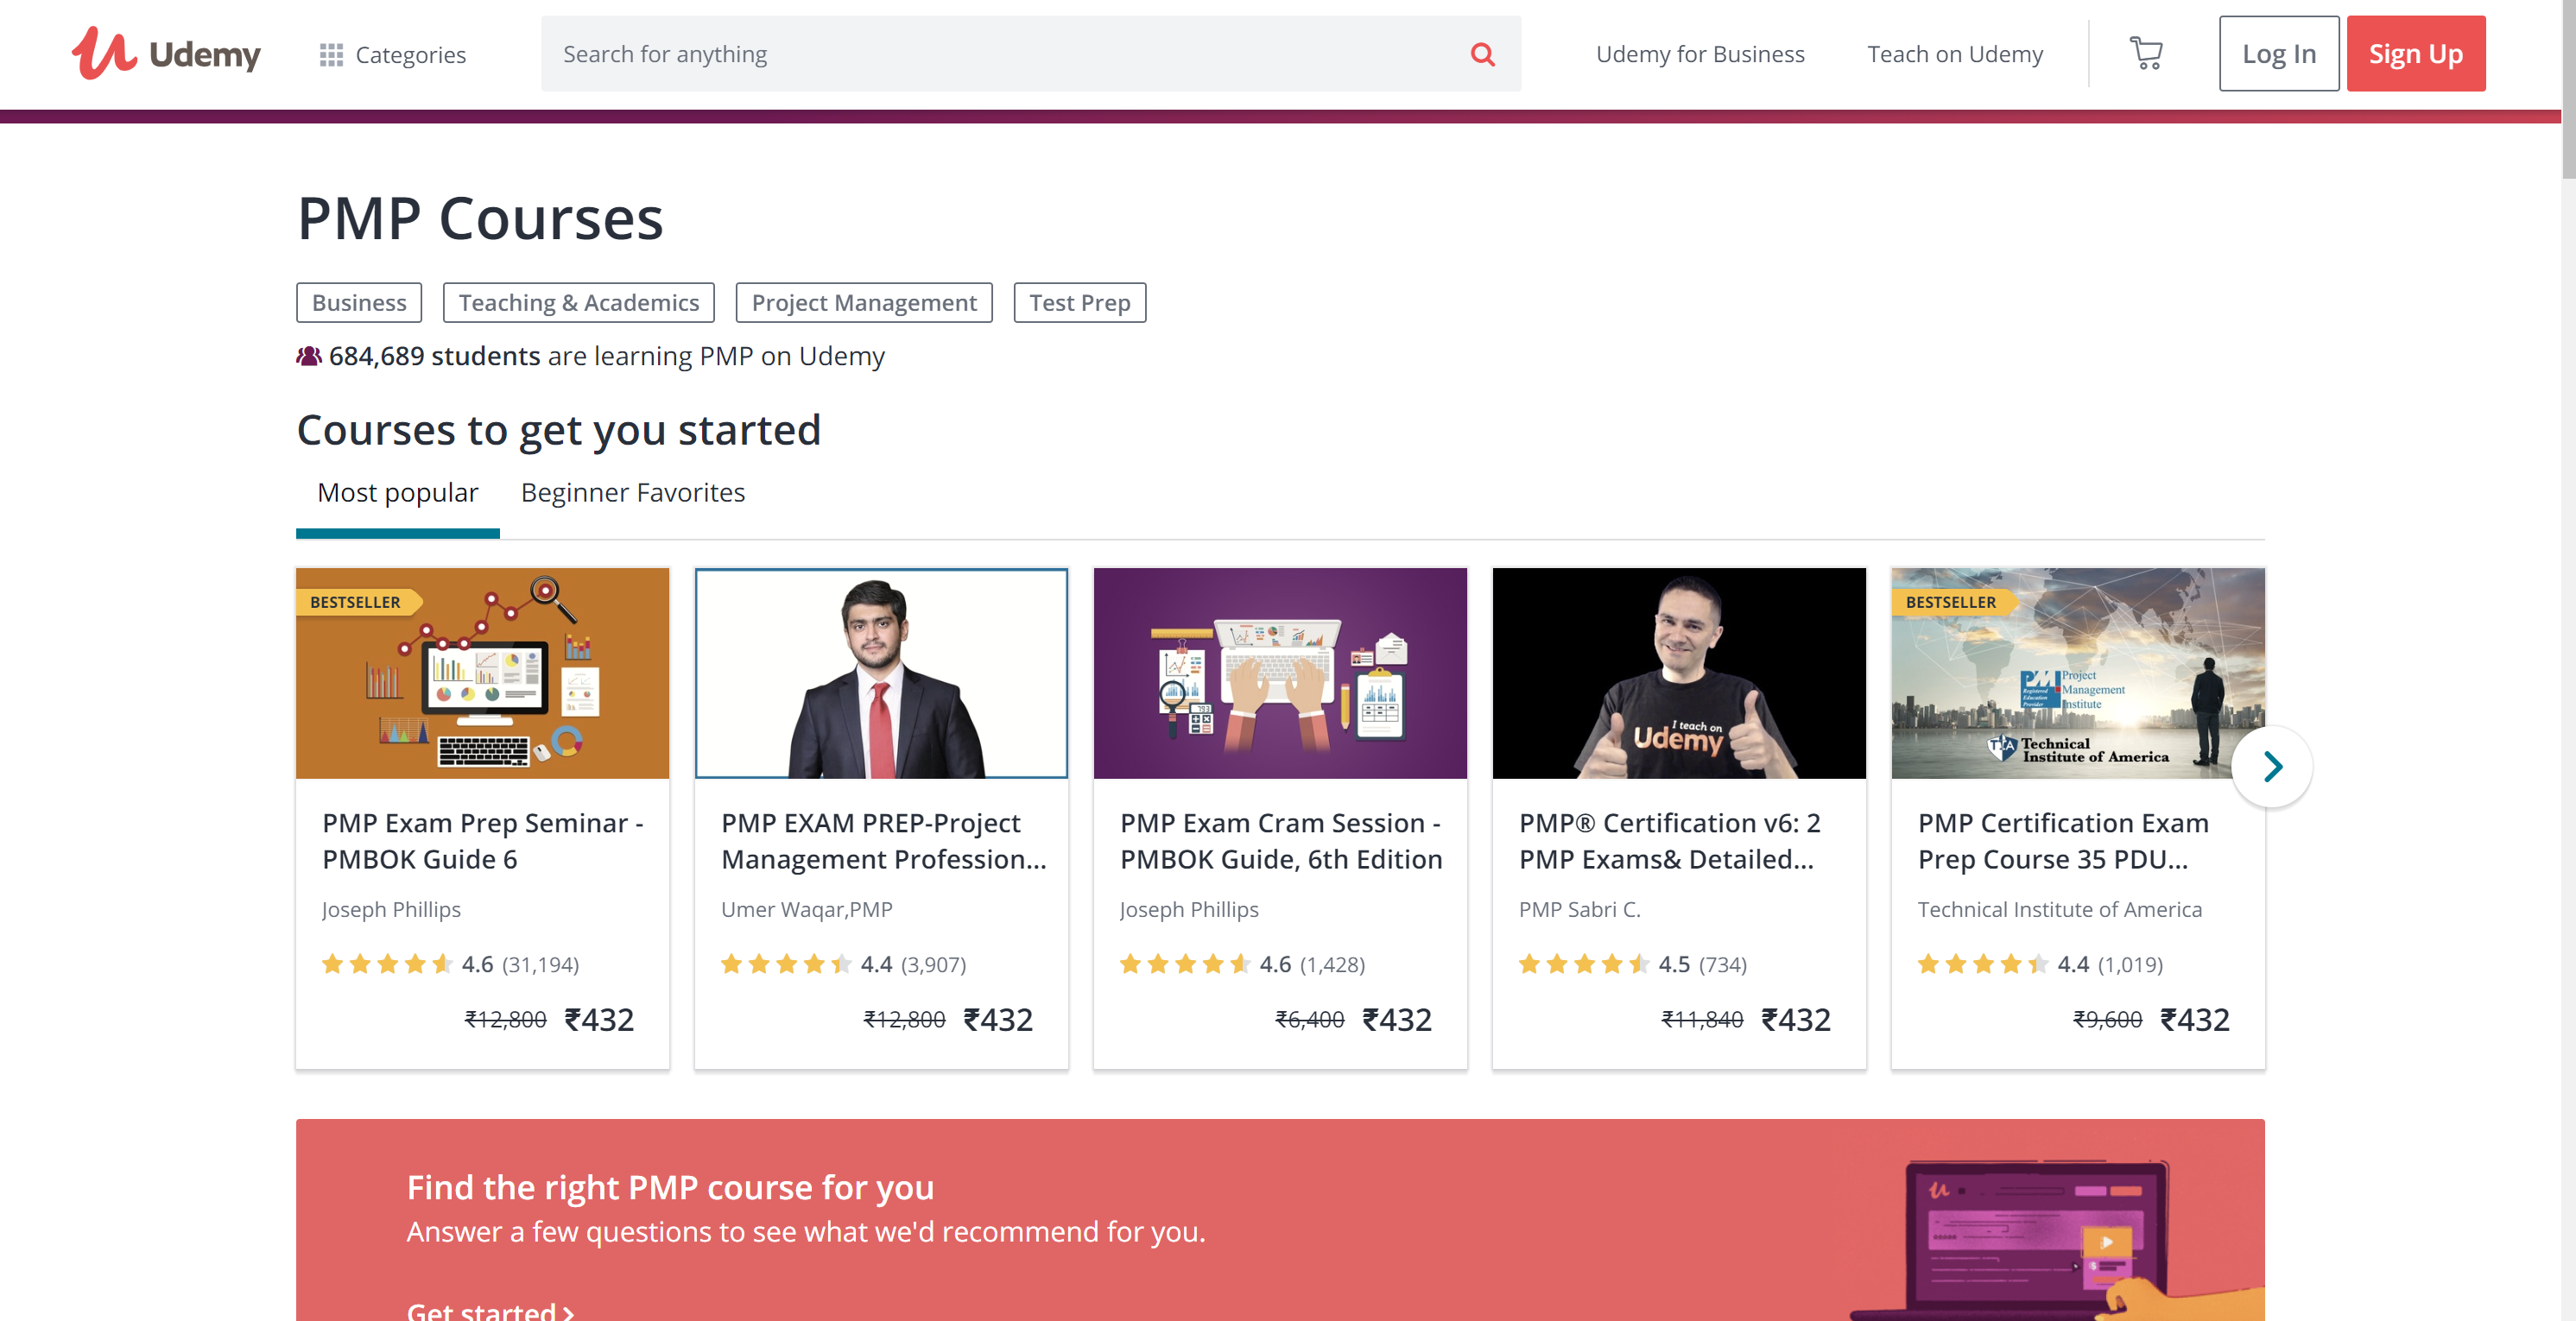2576x1321 pixels.
Task: Click the Sign Up button
Action: tap(2415, 54)
